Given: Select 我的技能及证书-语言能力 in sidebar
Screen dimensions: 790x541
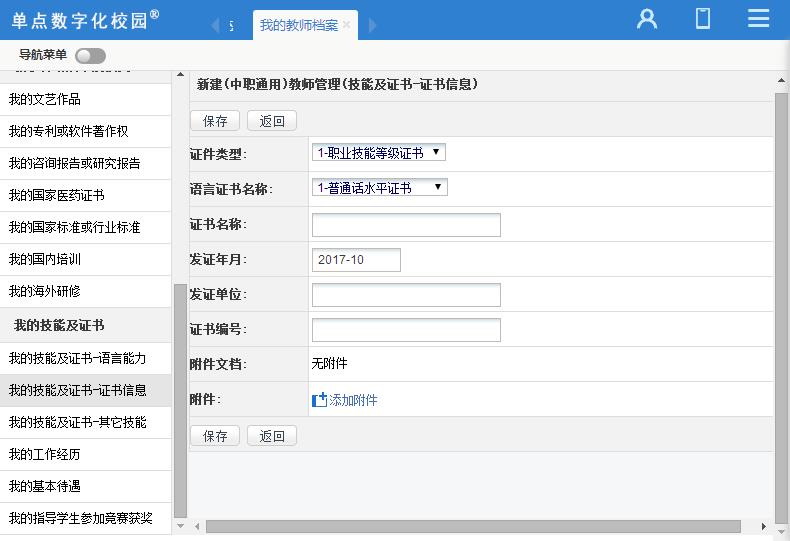Looking at the screenshot, I should pyautogui.click(x=77, y=358).
